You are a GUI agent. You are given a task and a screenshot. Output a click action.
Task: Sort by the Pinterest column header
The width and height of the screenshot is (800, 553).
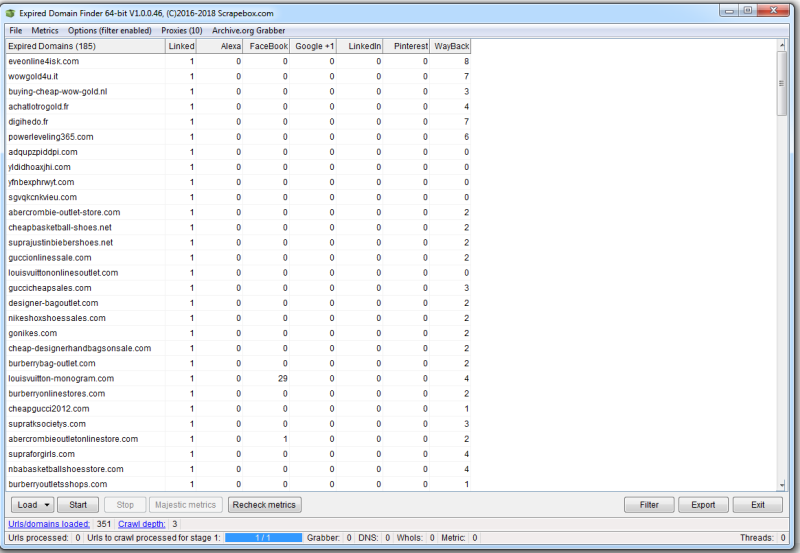click(x=406, y=46)
